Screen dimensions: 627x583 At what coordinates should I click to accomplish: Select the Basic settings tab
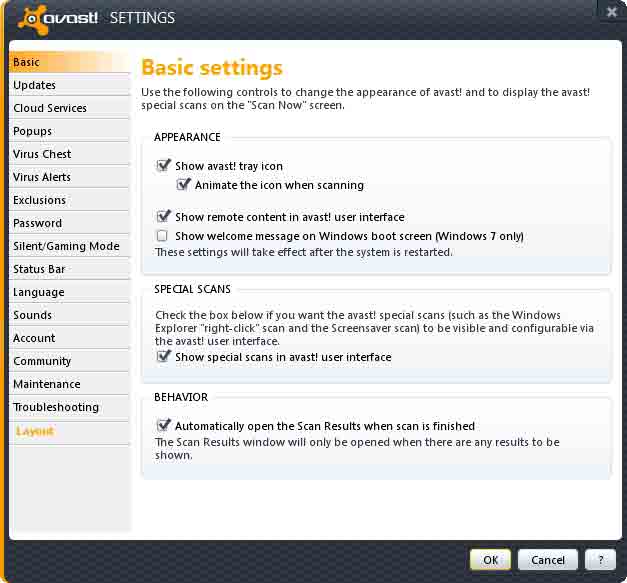[x=69, y=62]
